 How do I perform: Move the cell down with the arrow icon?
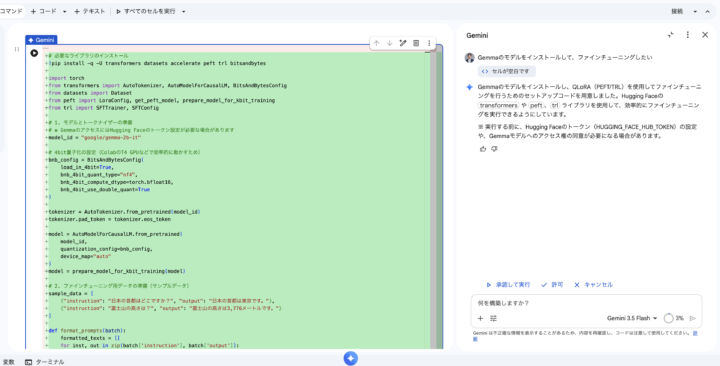point(389,43)
